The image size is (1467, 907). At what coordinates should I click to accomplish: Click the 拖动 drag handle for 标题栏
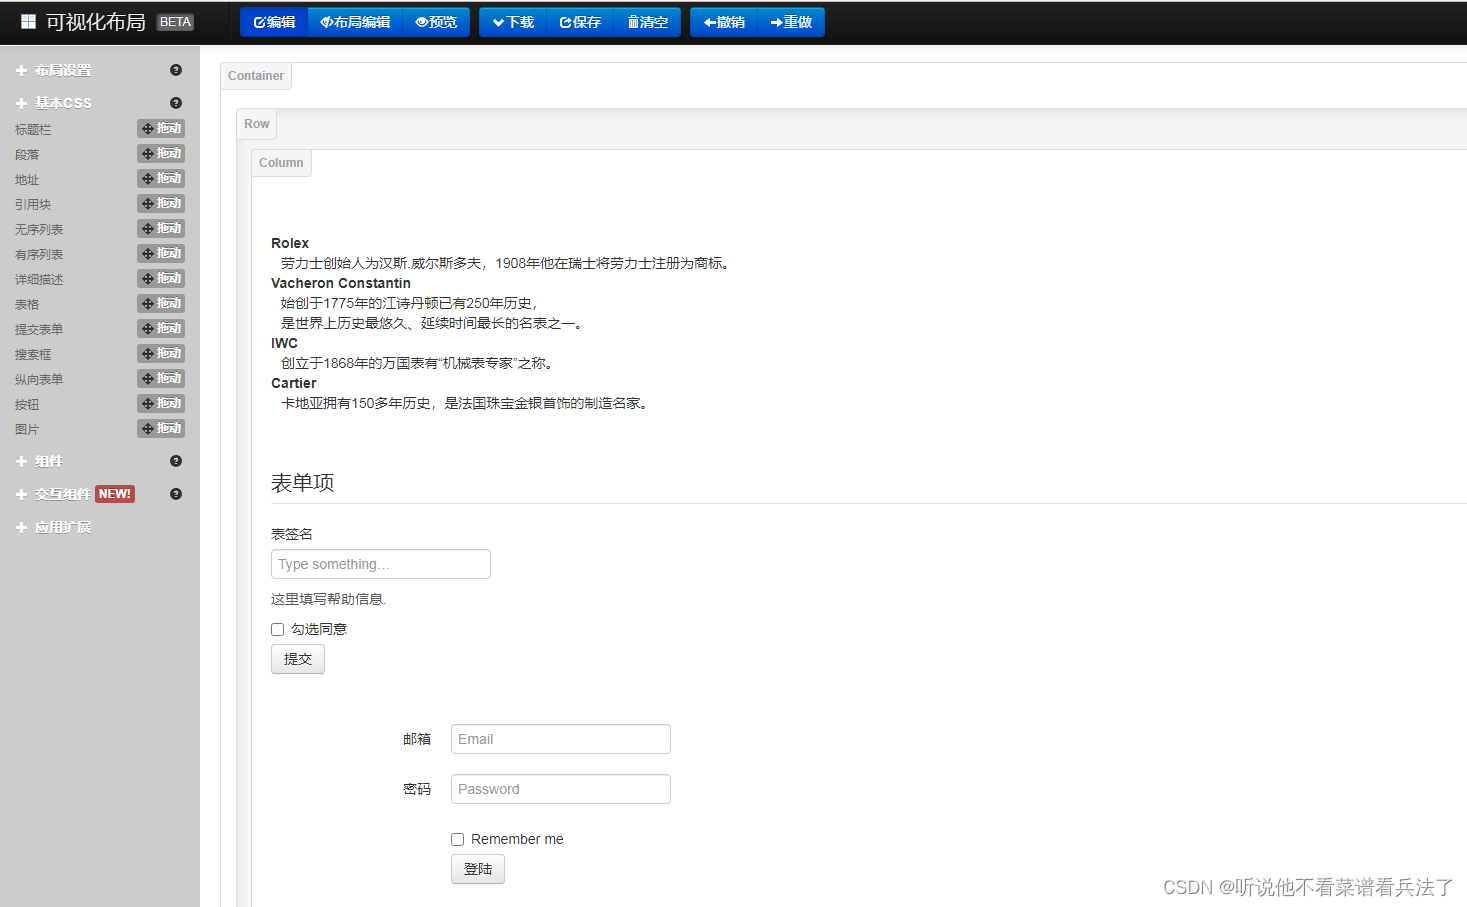tap(161, 128)
